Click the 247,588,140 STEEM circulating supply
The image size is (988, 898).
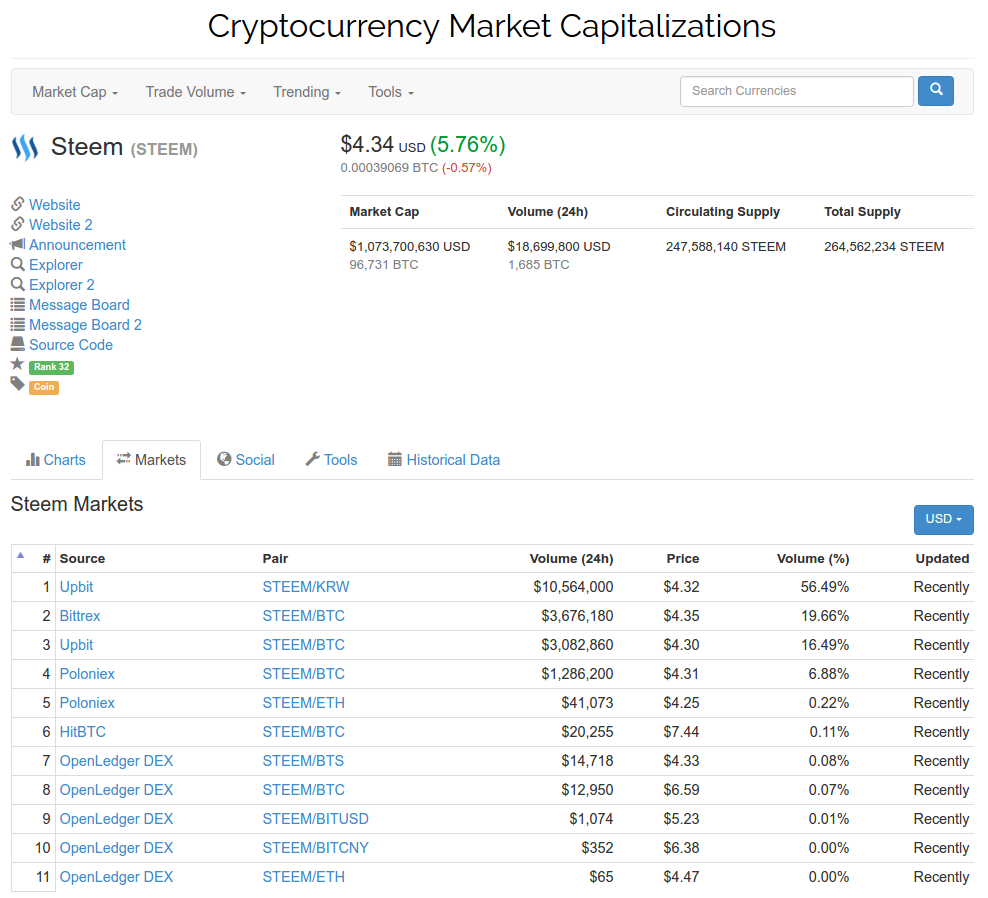[726, 246]
